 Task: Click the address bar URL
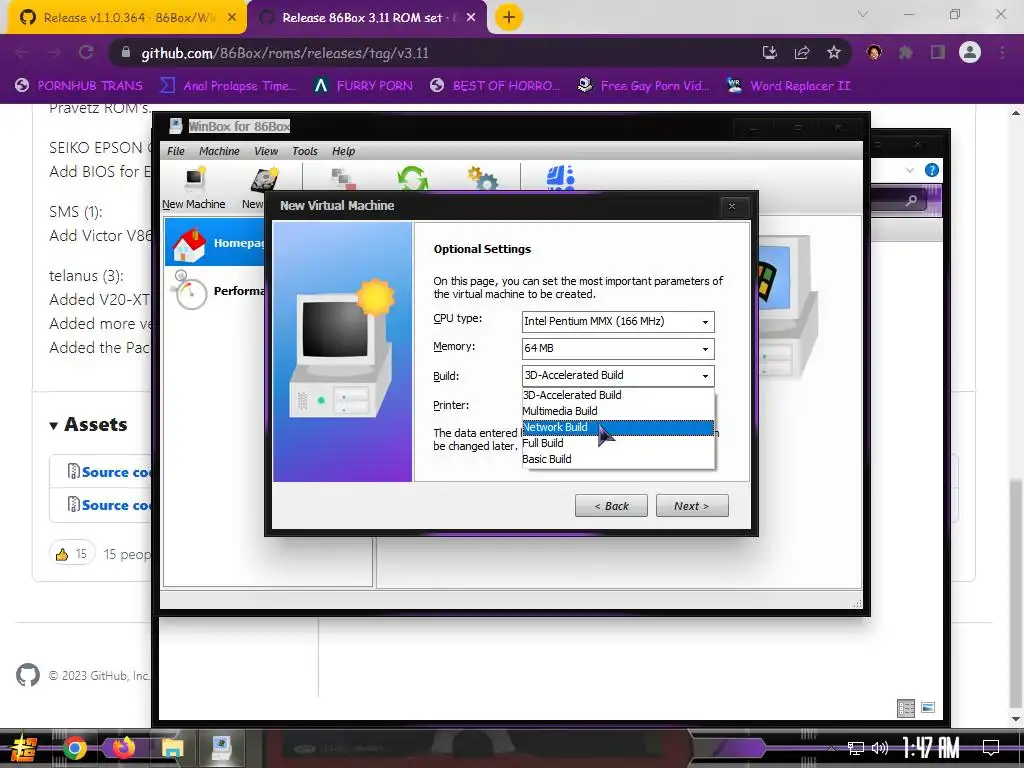pyautogui.click(x=285, y=53)
